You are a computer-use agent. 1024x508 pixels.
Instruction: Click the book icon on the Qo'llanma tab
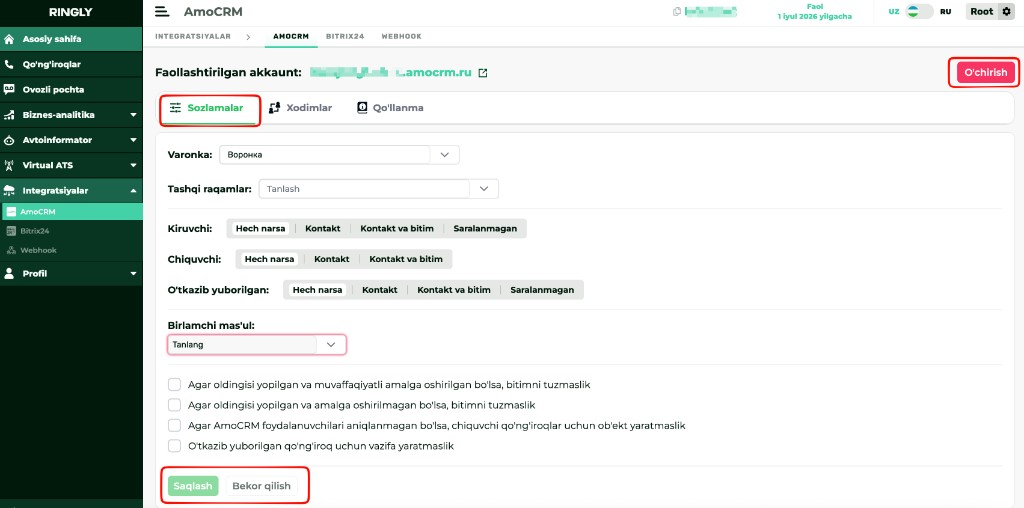pyautogui.click(x=362, y=108)
